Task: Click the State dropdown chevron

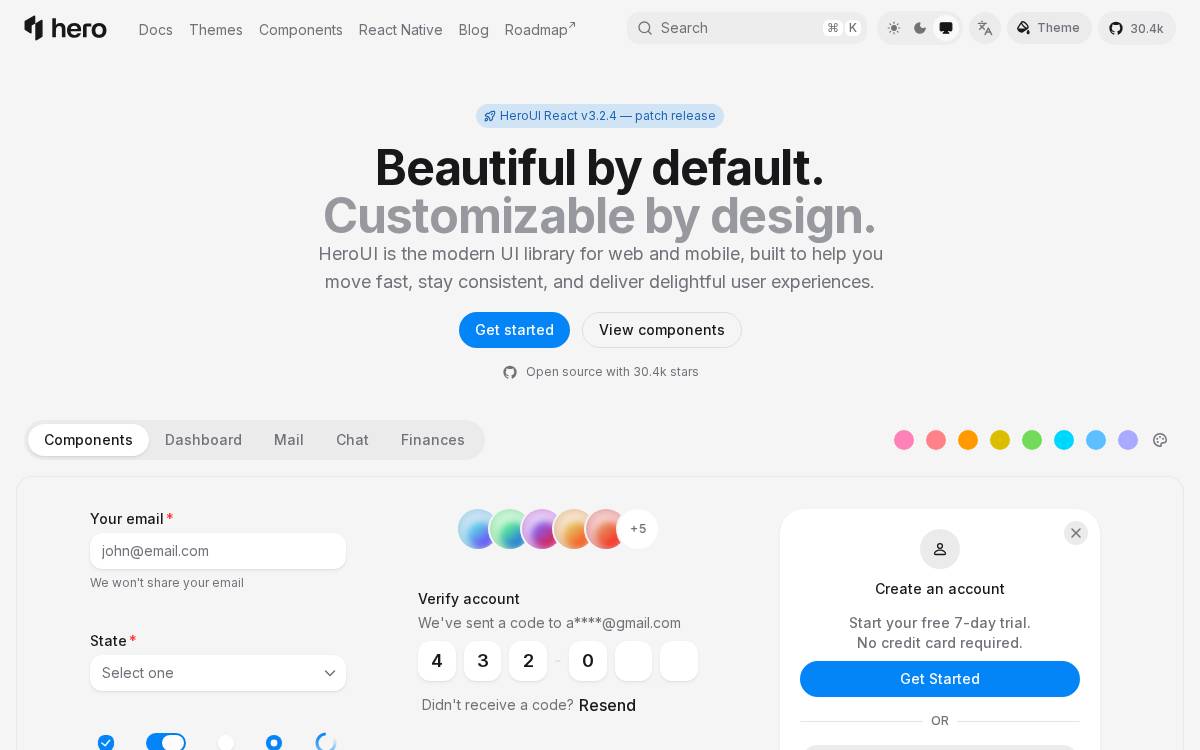Action: pyautogui.click(x=330, y=673)
